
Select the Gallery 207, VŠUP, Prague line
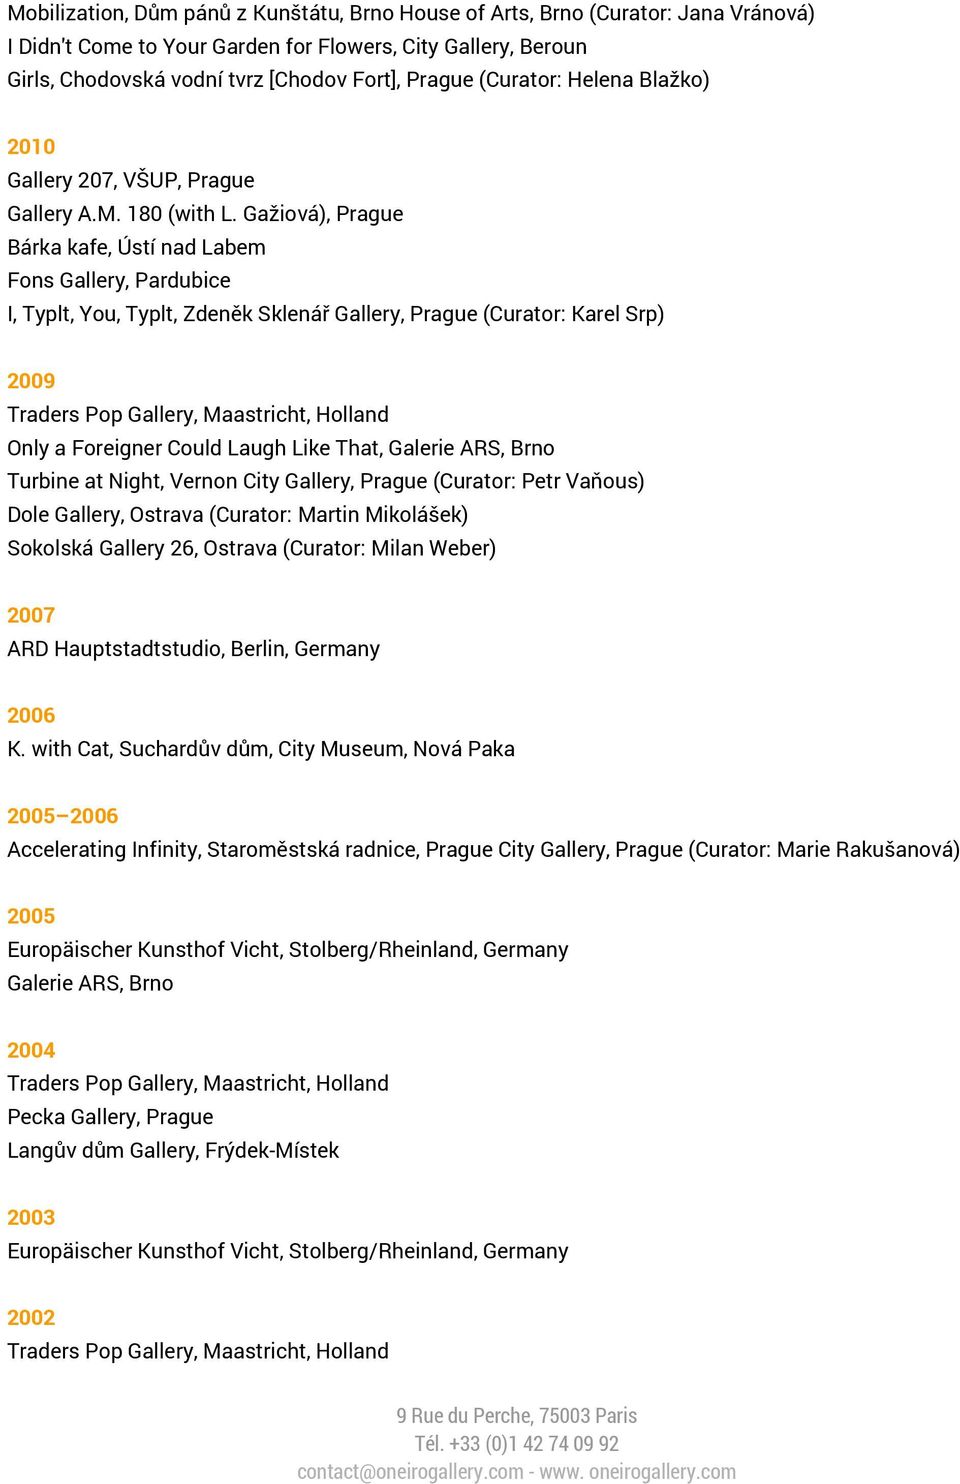pos(131,180)
